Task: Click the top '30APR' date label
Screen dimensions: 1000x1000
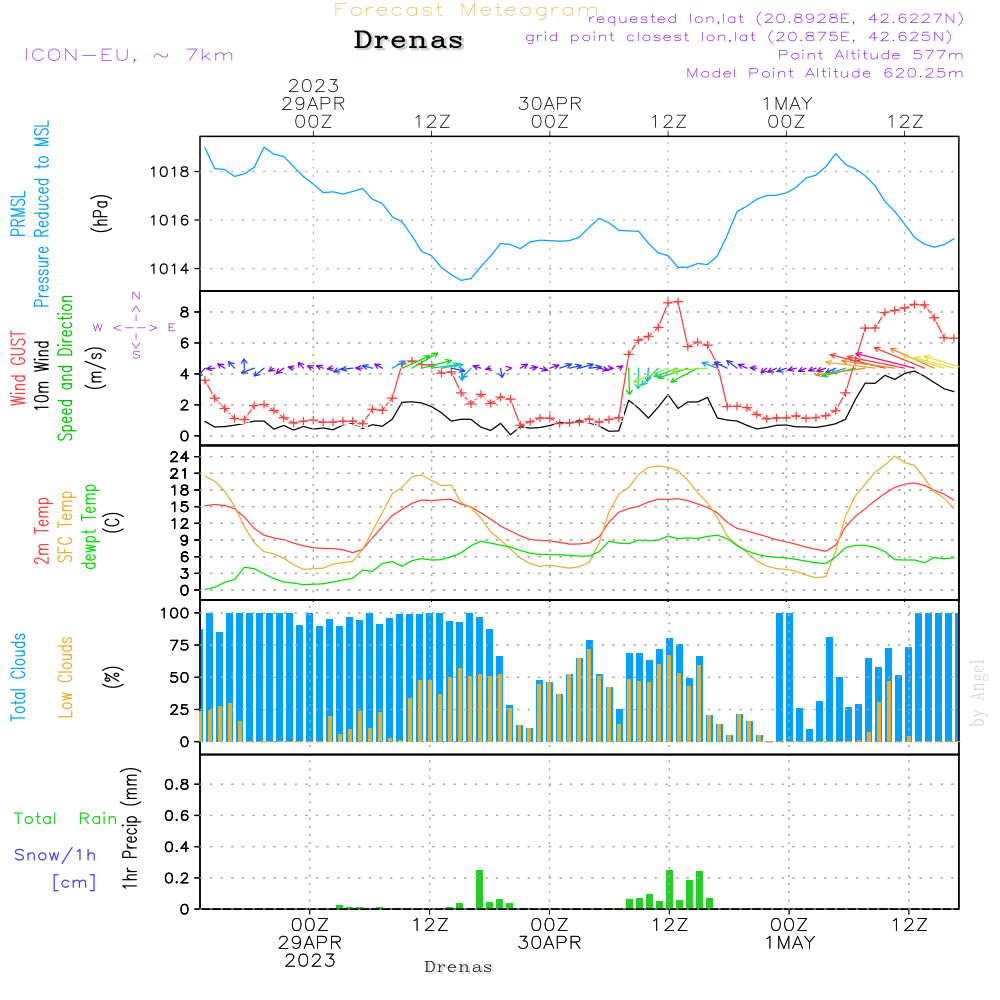Action: point(550,103)
